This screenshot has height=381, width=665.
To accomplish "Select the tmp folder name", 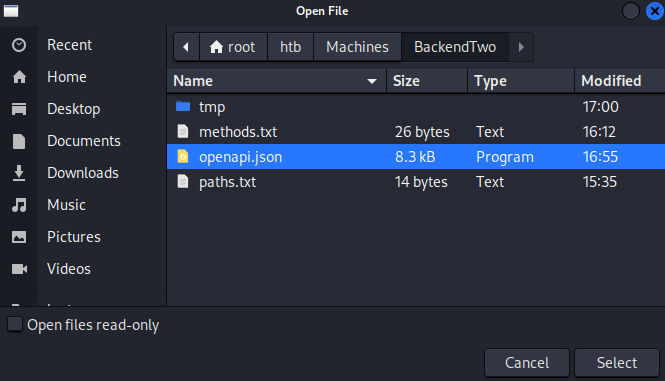I will click(212, 107).
